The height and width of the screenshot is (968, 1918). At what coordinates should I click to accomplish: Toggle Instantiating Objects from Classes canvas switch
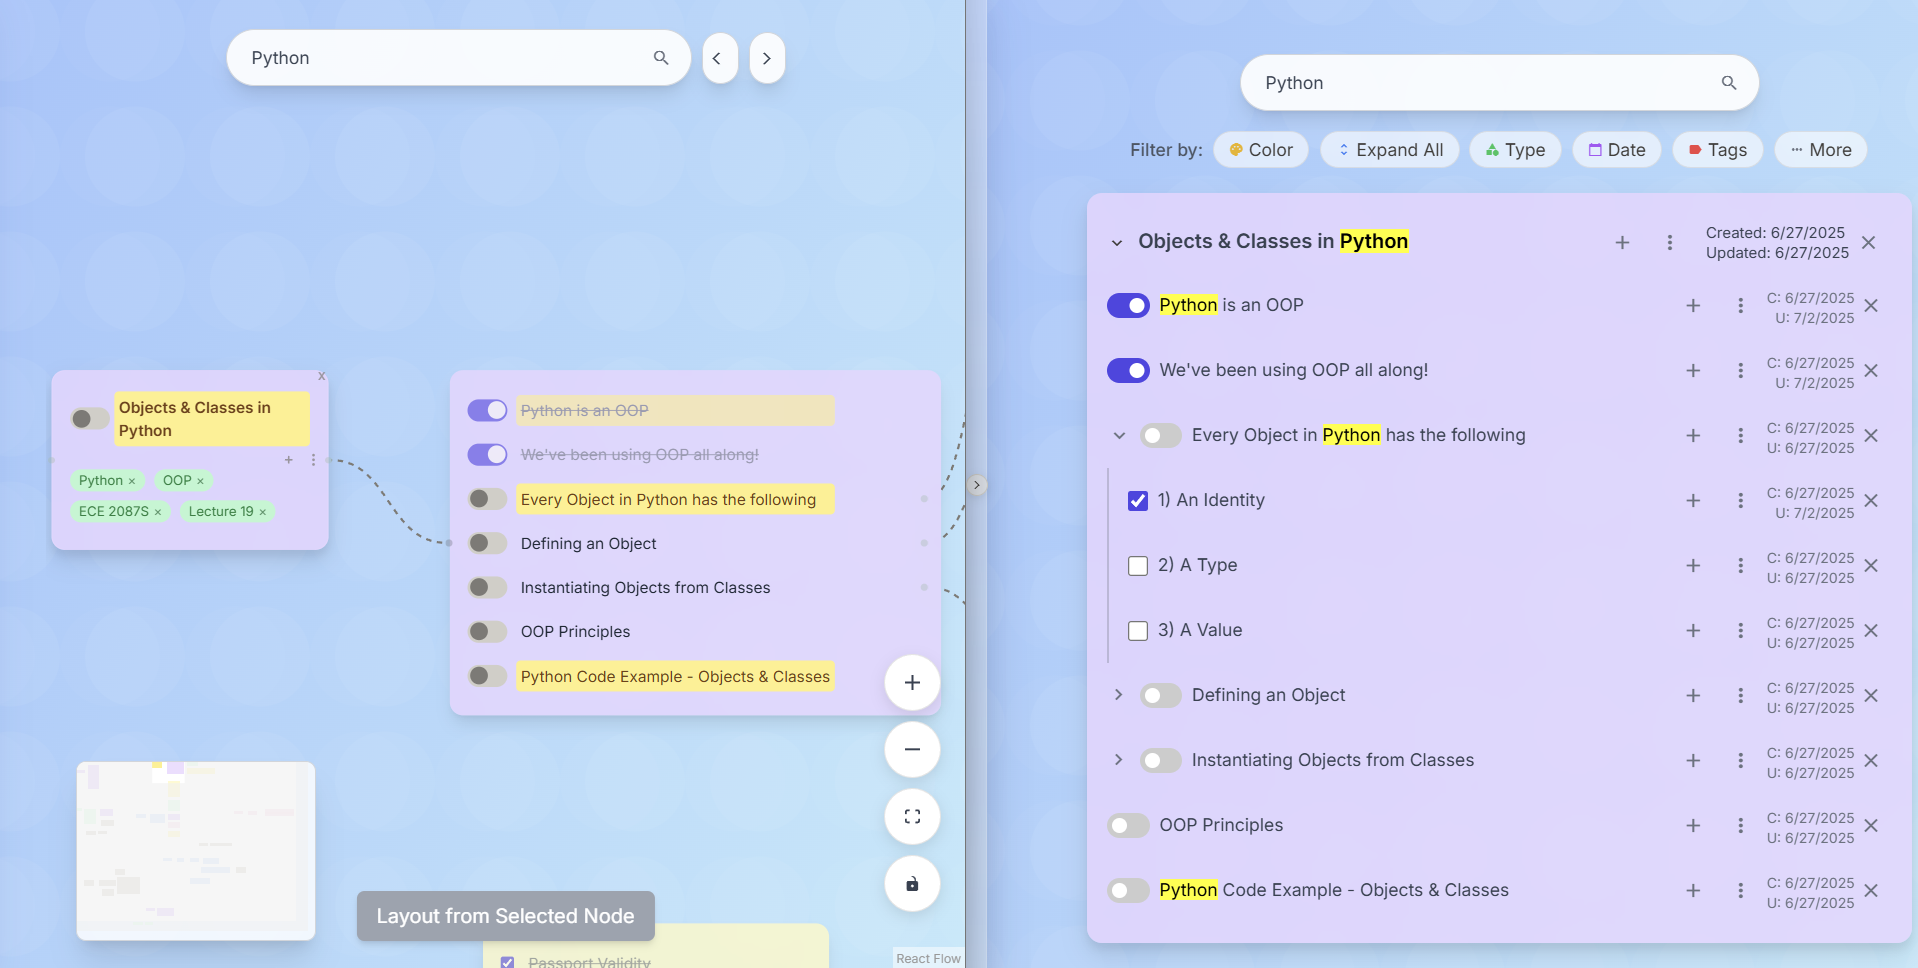488,587
